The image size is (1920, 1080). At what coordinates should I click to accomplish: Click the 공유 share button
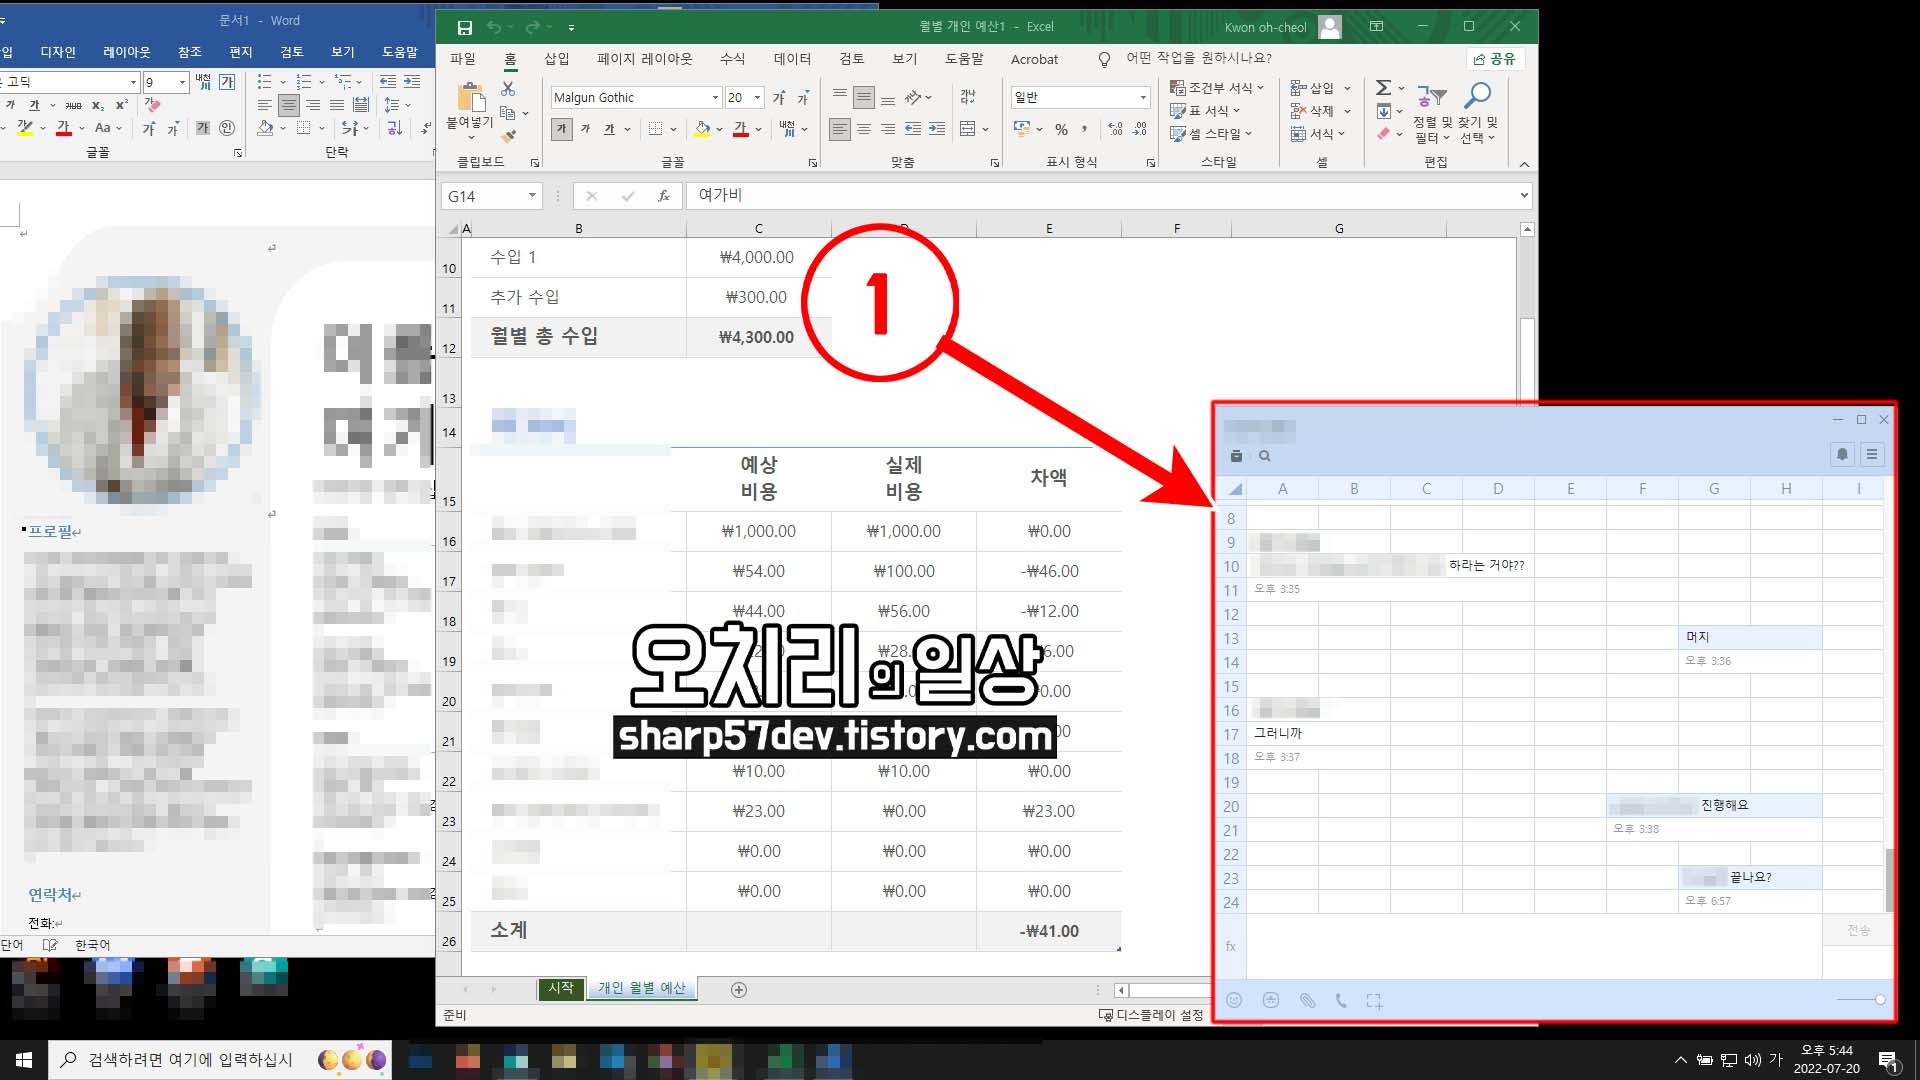(x=1494, y=59)
